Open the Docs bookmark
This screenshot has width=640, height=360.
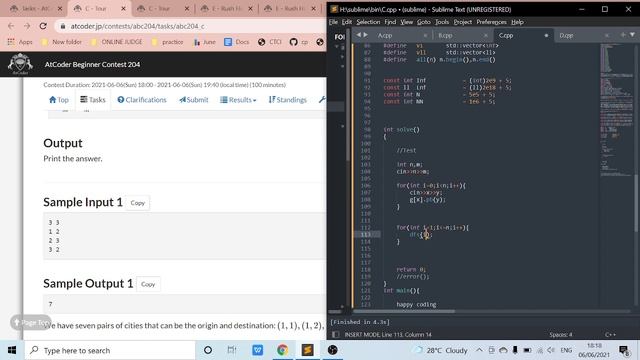pyautogui.click(x=237, y=42)
